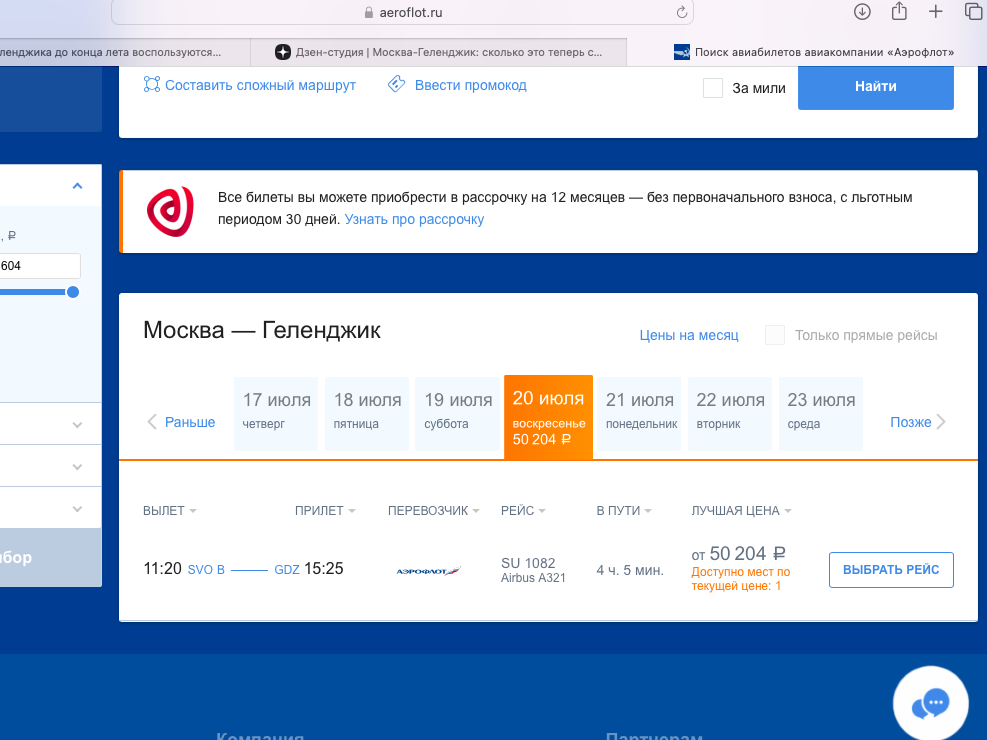Click the от 50 204 ₽ price
This screenshot has width=987, height=740.
point(738,554)
